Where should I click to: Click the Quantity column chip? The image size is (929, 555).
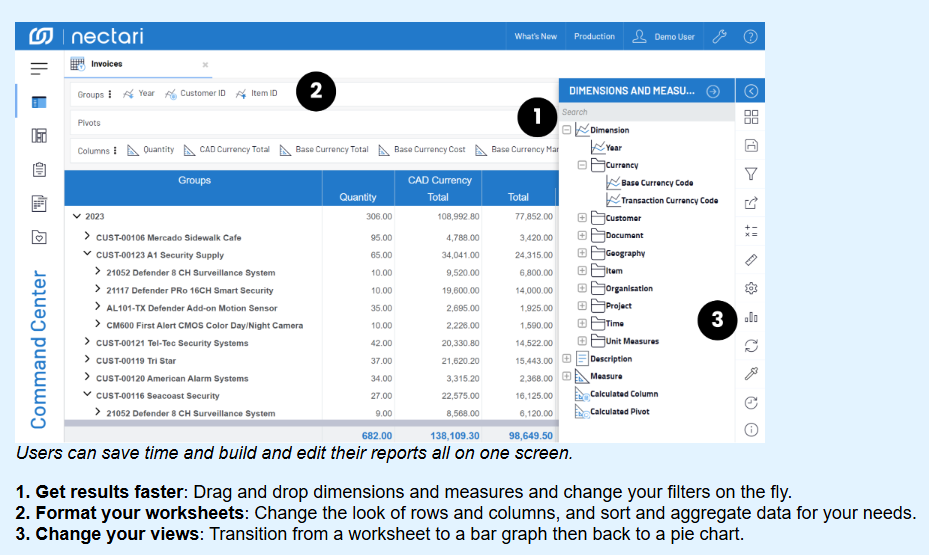pyautogui.click(x=150, y=150)
